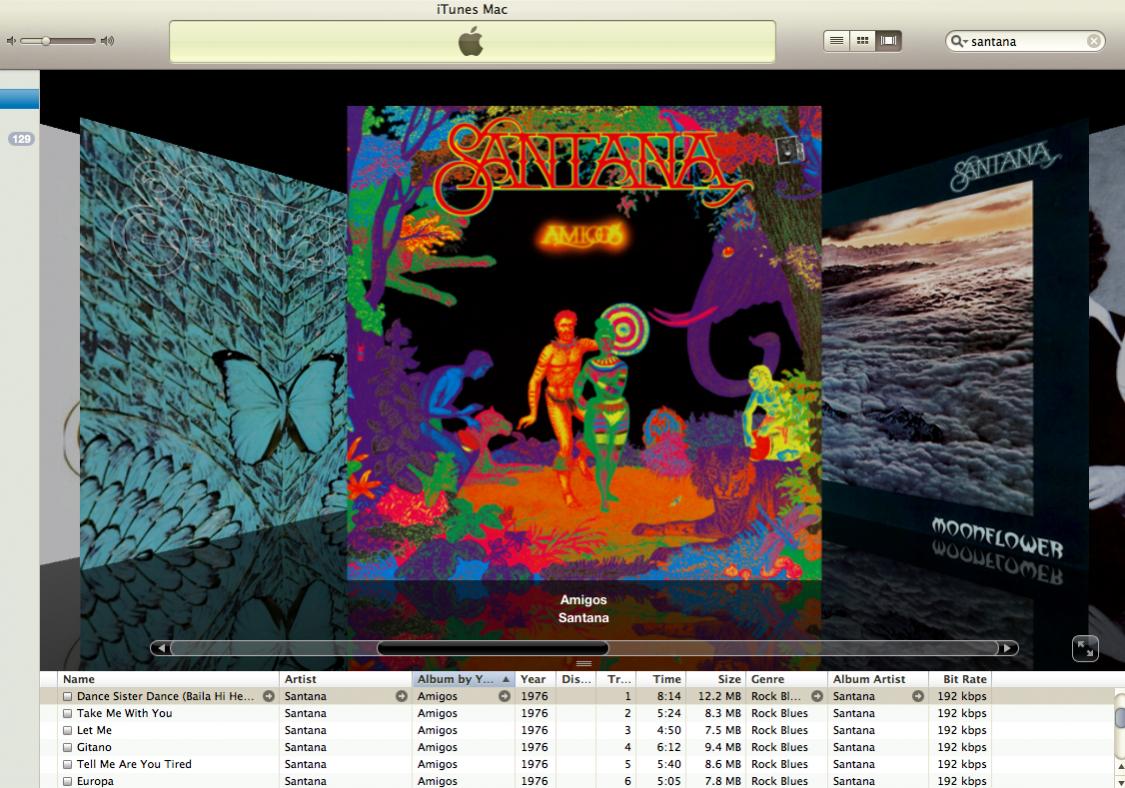Sort by Artist column header

(x=345, y=679)
